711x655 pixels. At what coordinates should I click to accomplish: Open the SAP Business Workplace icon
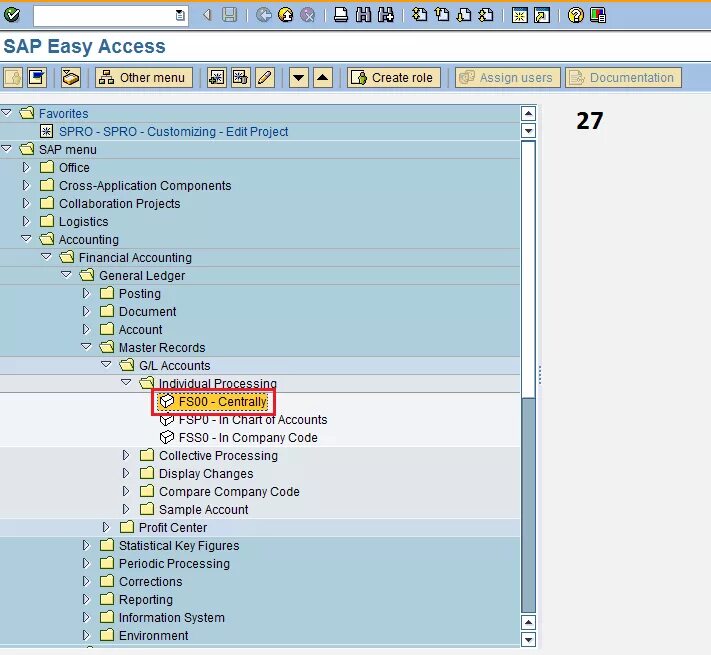coord(71,78)
